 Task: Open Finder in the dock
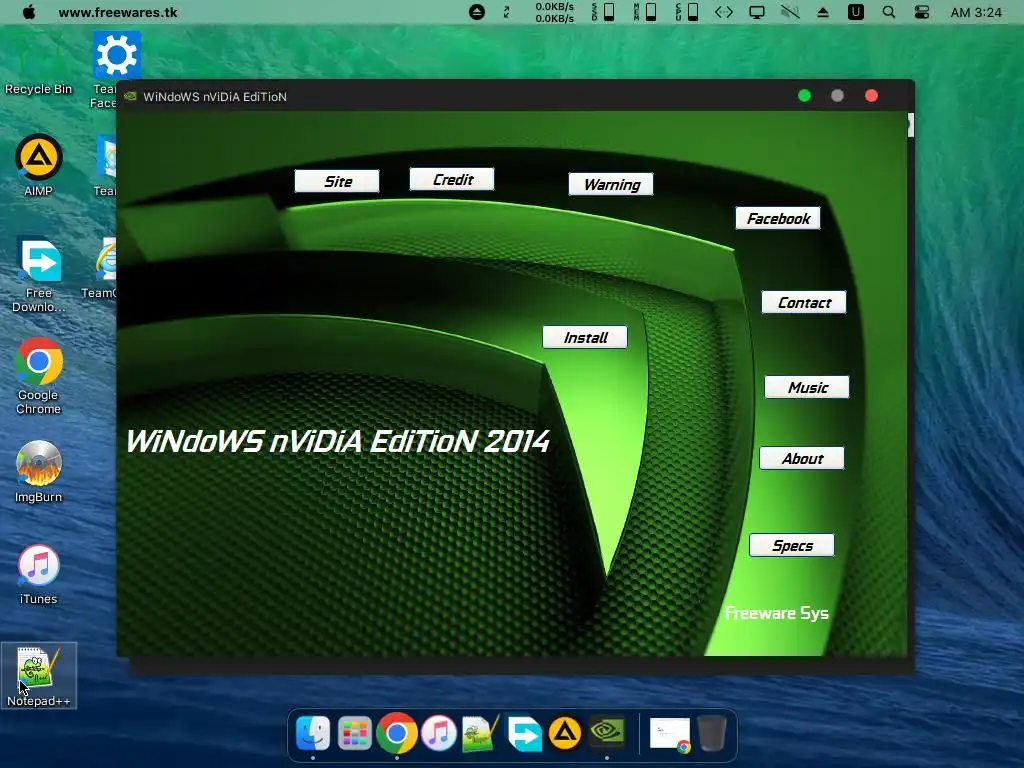click(313, 733)
